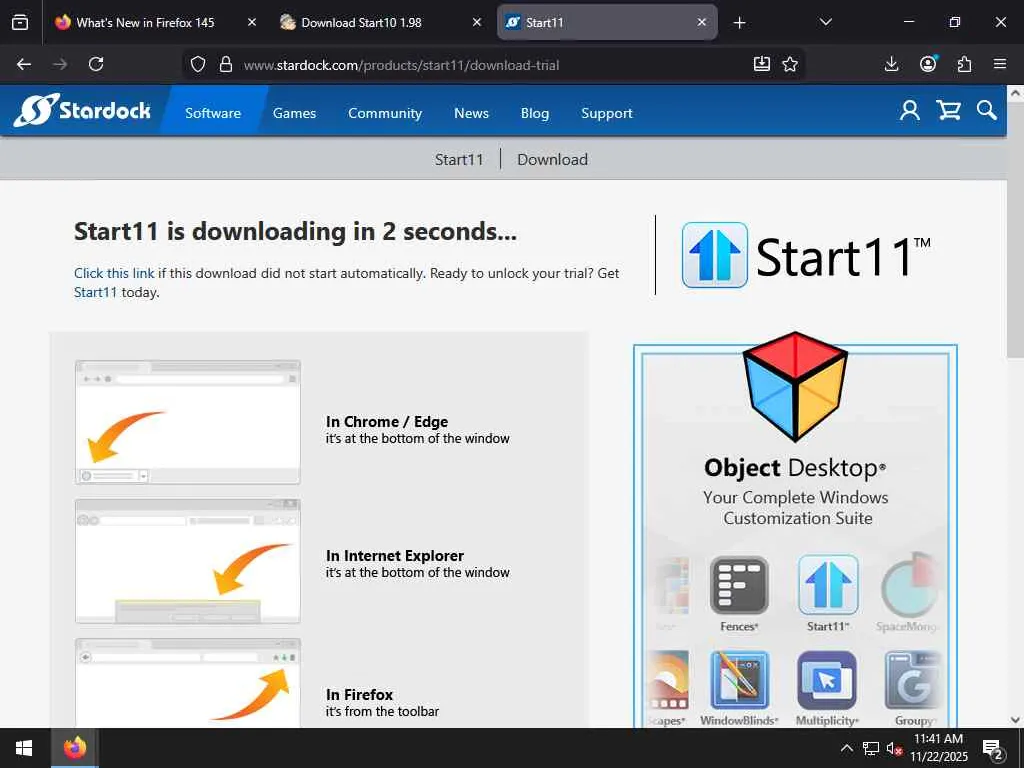Click the Stardock logo
The image size is (1024, 768).
point(82,110)
